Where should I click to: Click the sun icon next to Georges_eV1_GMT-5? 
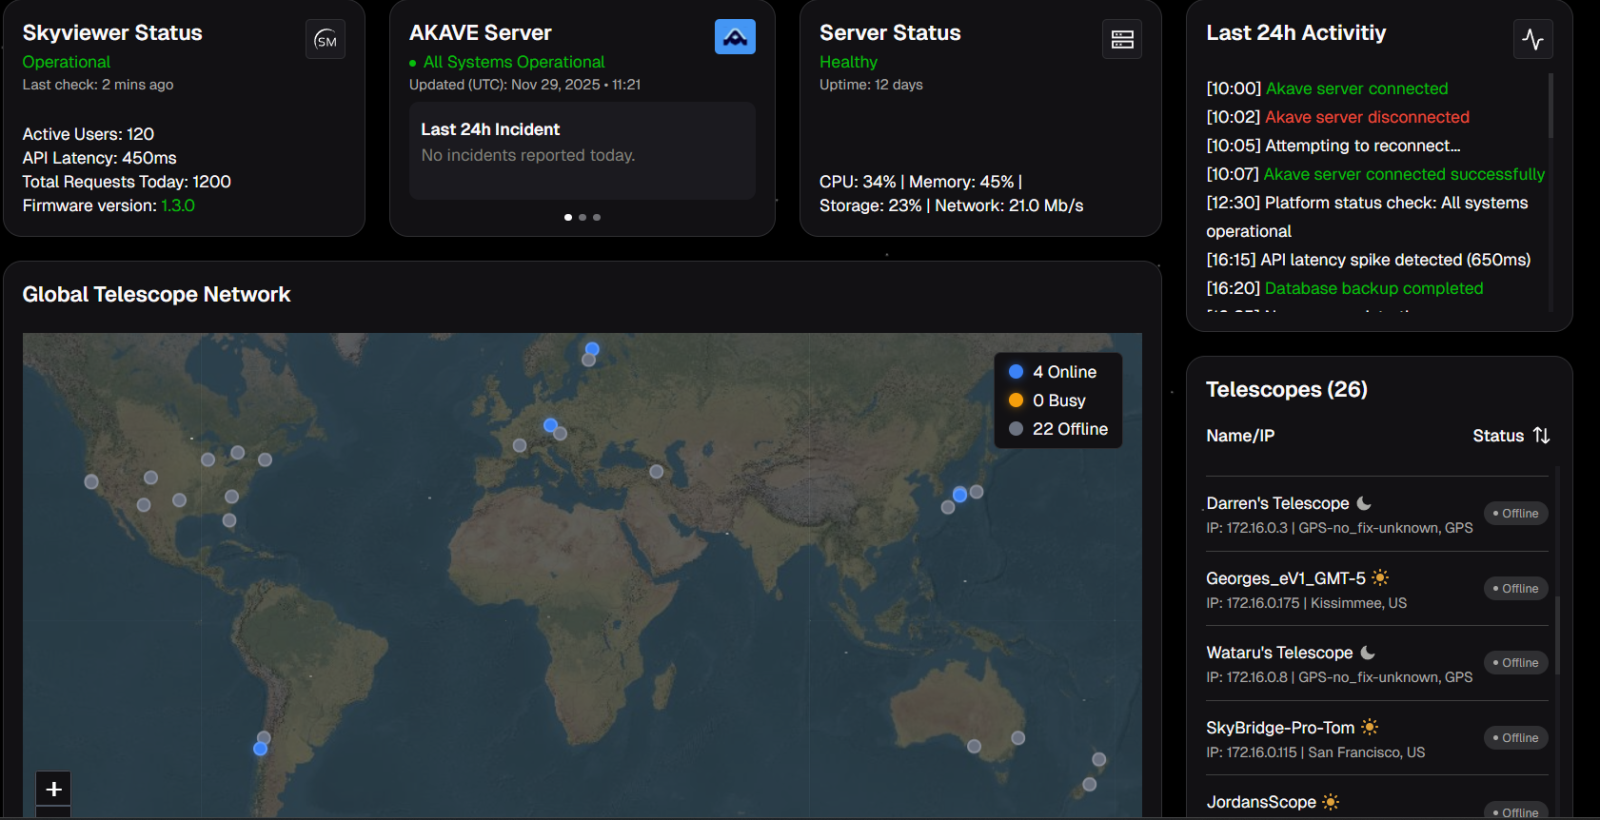click(1380, 578)
